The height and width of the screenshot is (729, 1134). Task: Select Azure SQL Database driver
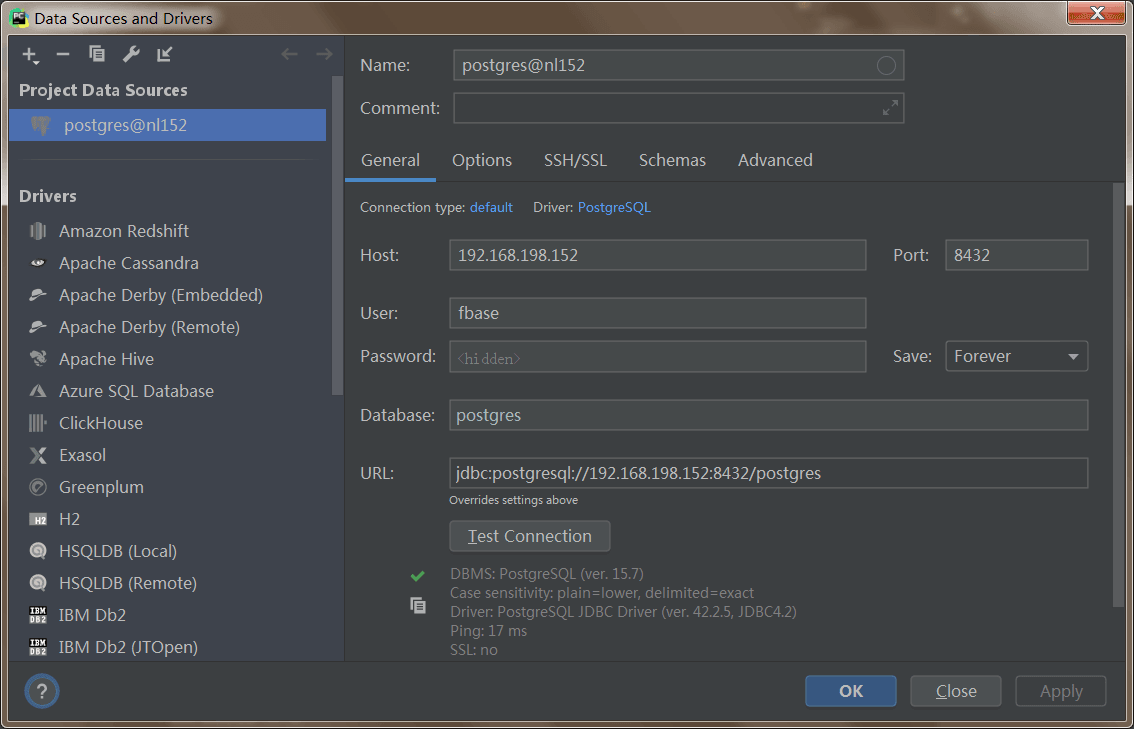pyautogui.click(x=168, y=391)
